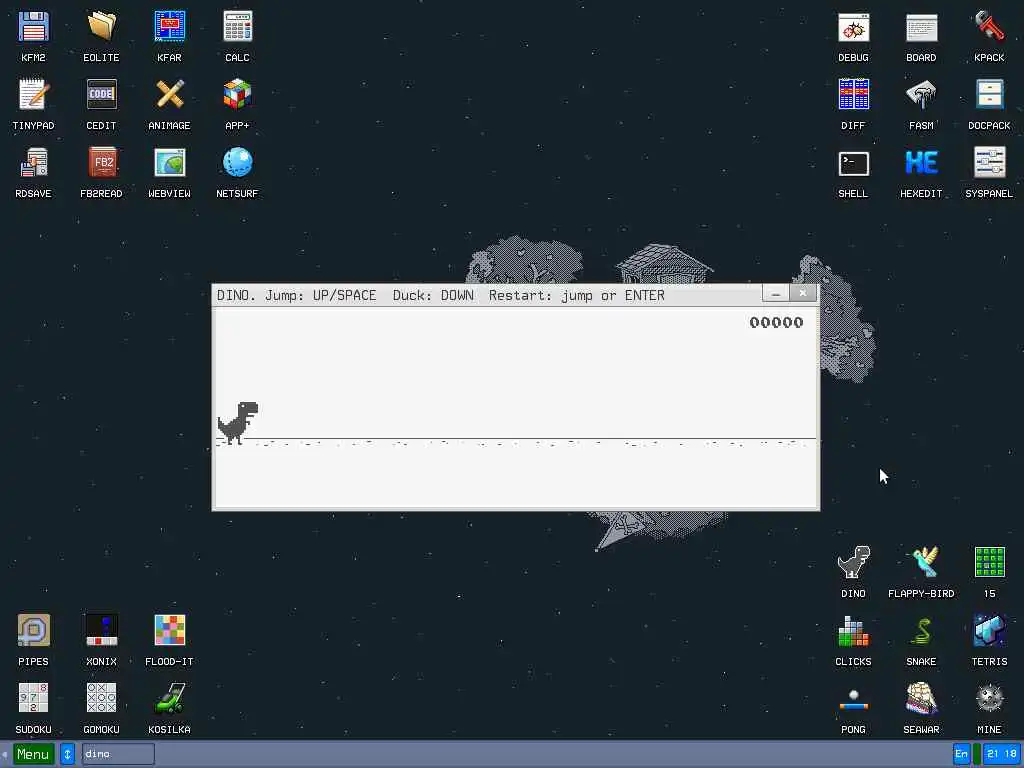Image resolution: width=1024 pixels, height=768 pixels.
Task: Launch the SNAKE game
Action: pos(921,632)
